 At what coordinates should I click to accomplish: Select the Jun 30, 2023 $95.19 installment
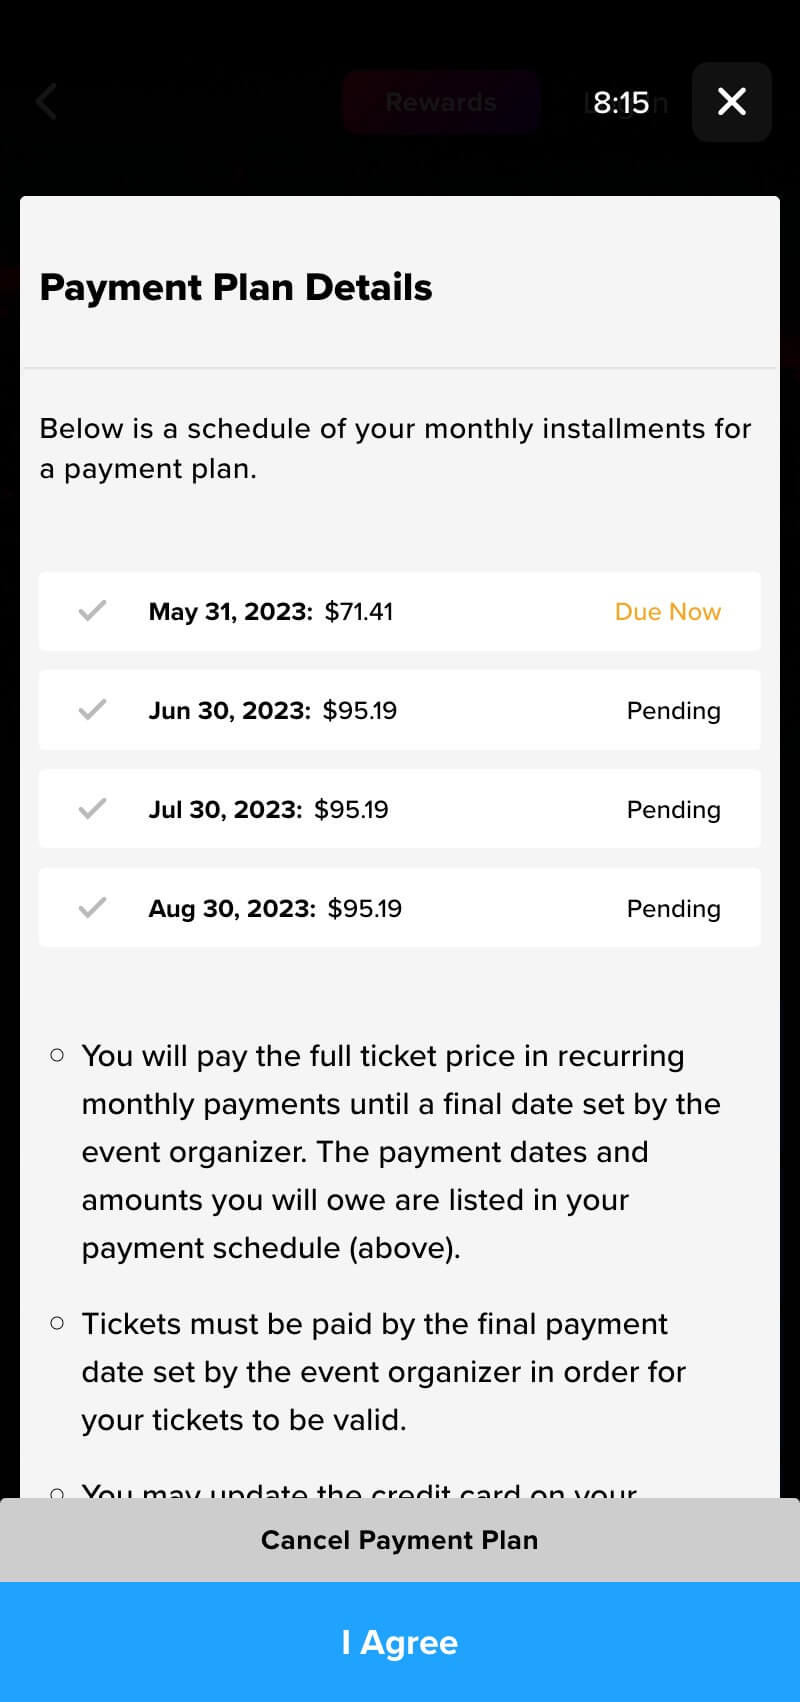[273, 710]
